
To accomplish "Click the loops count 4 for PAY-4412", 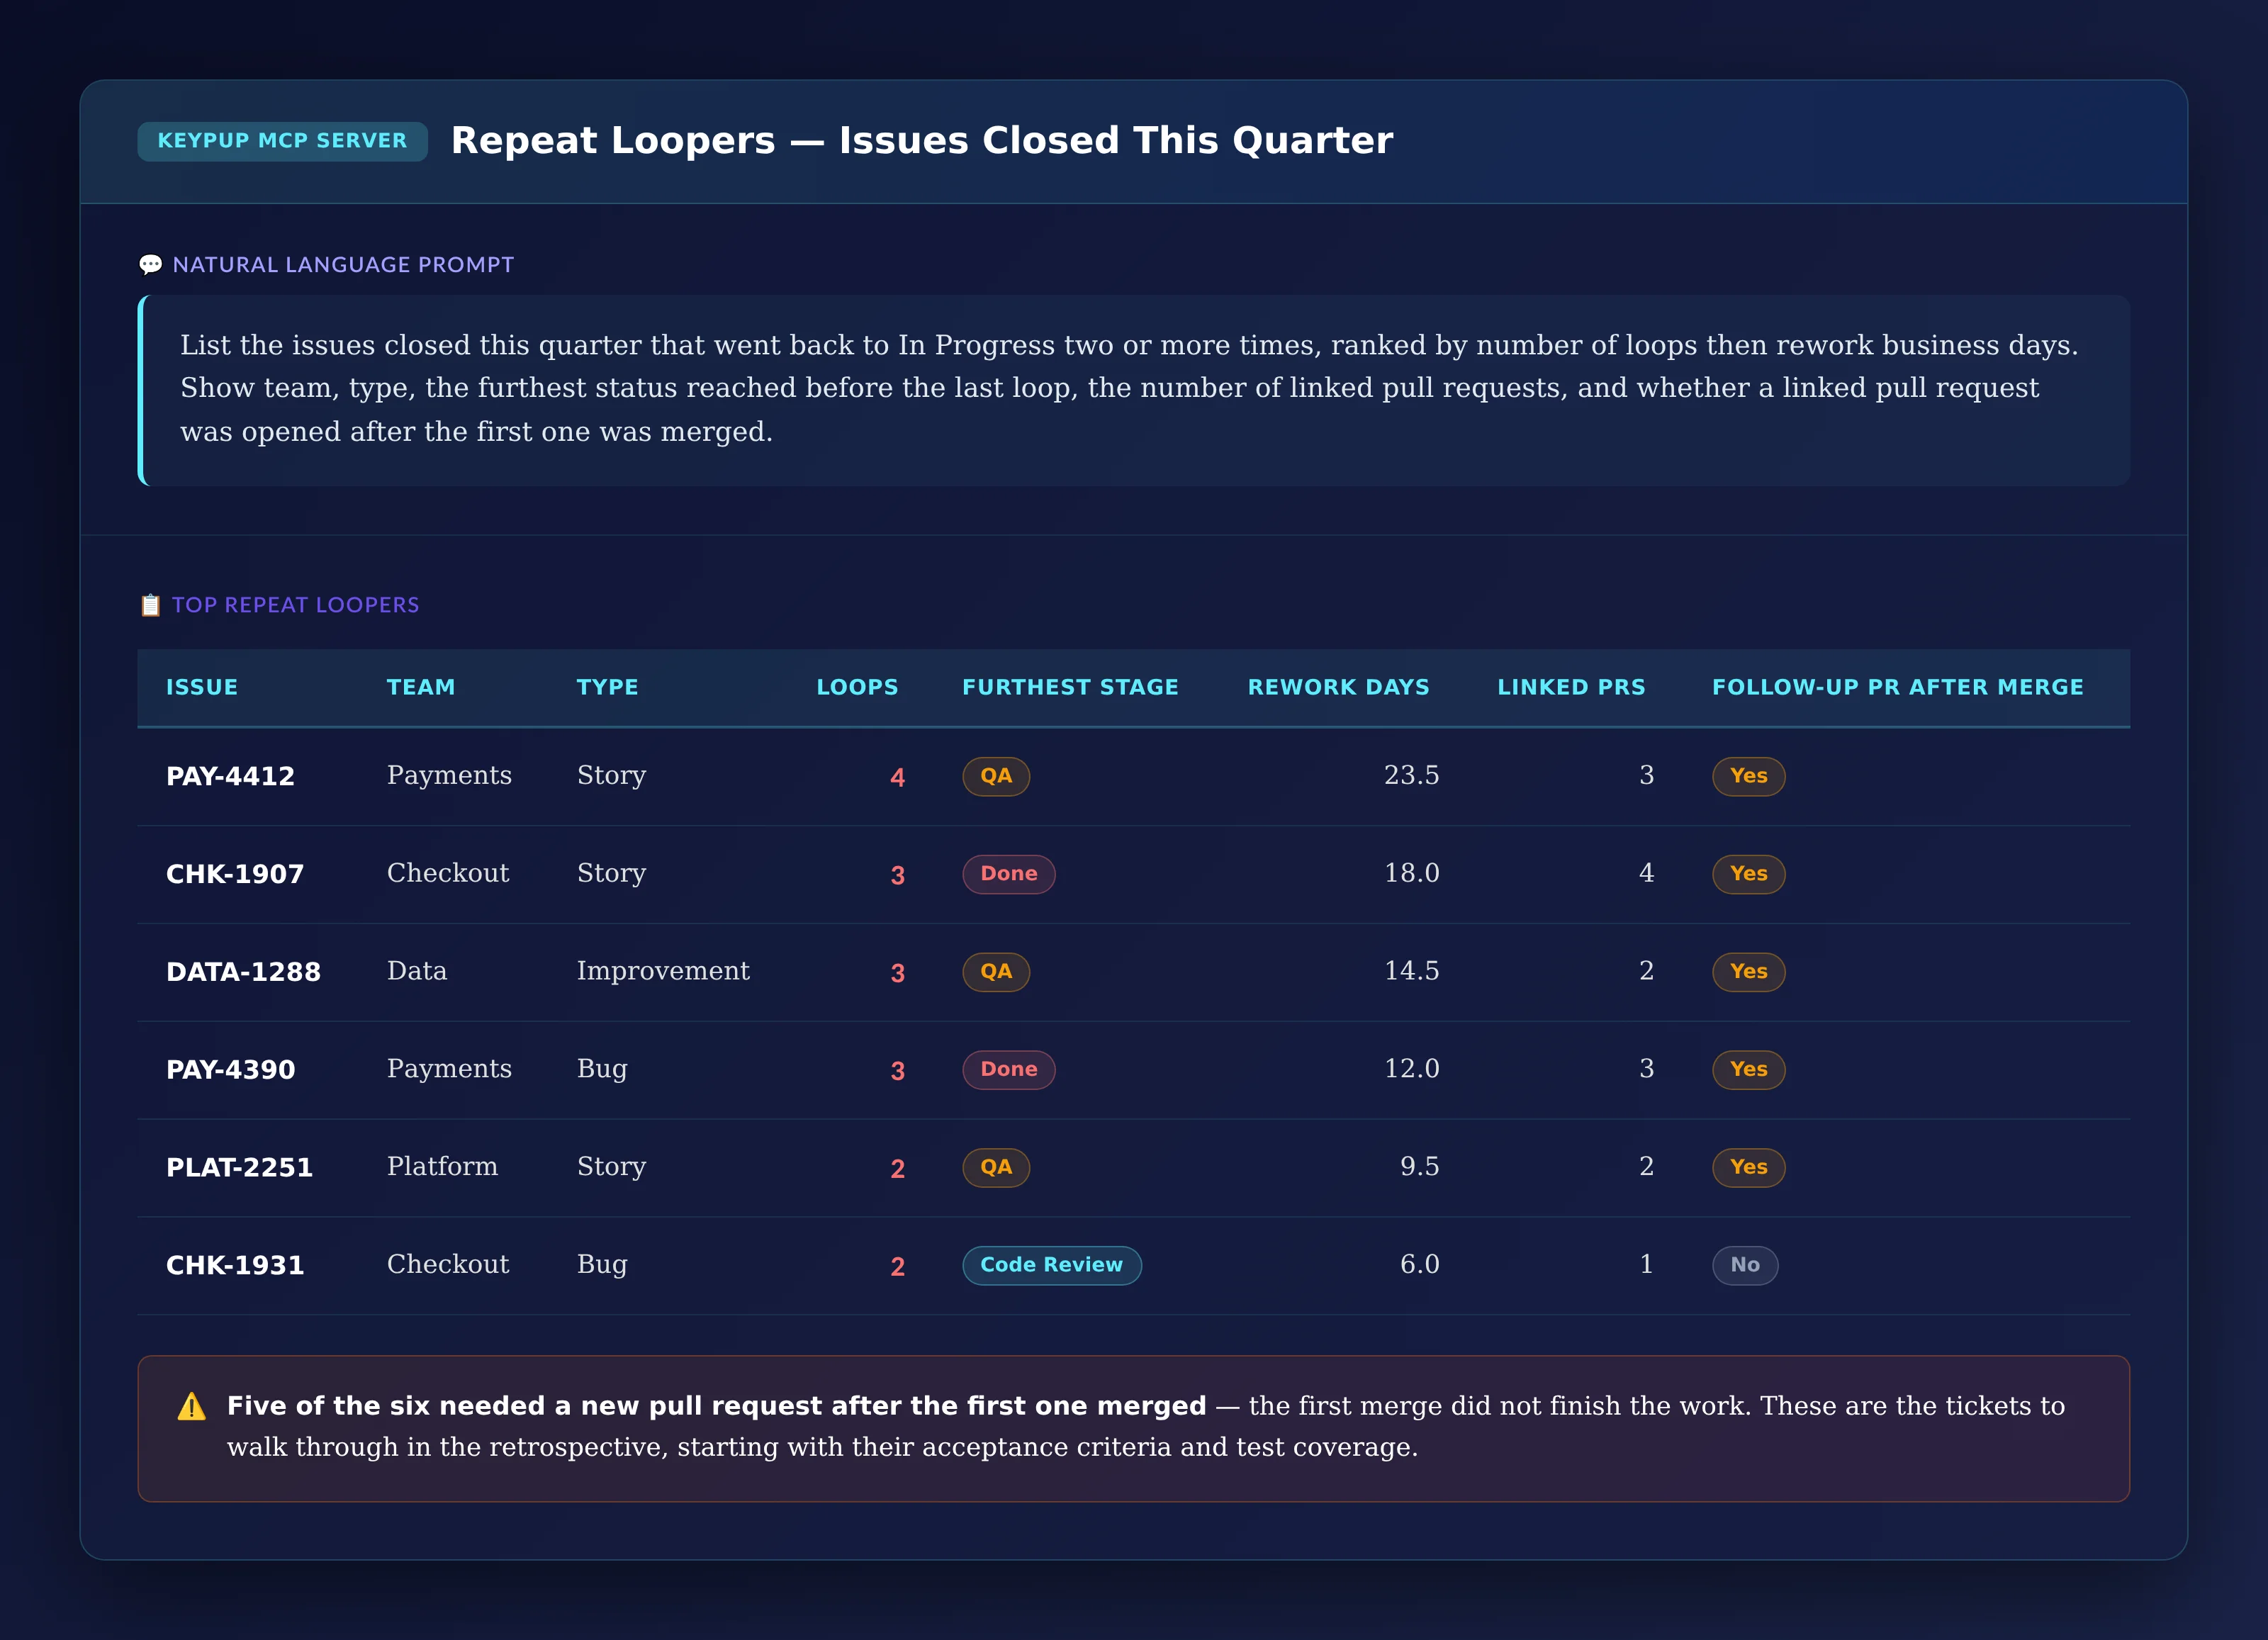I will 897,778.
